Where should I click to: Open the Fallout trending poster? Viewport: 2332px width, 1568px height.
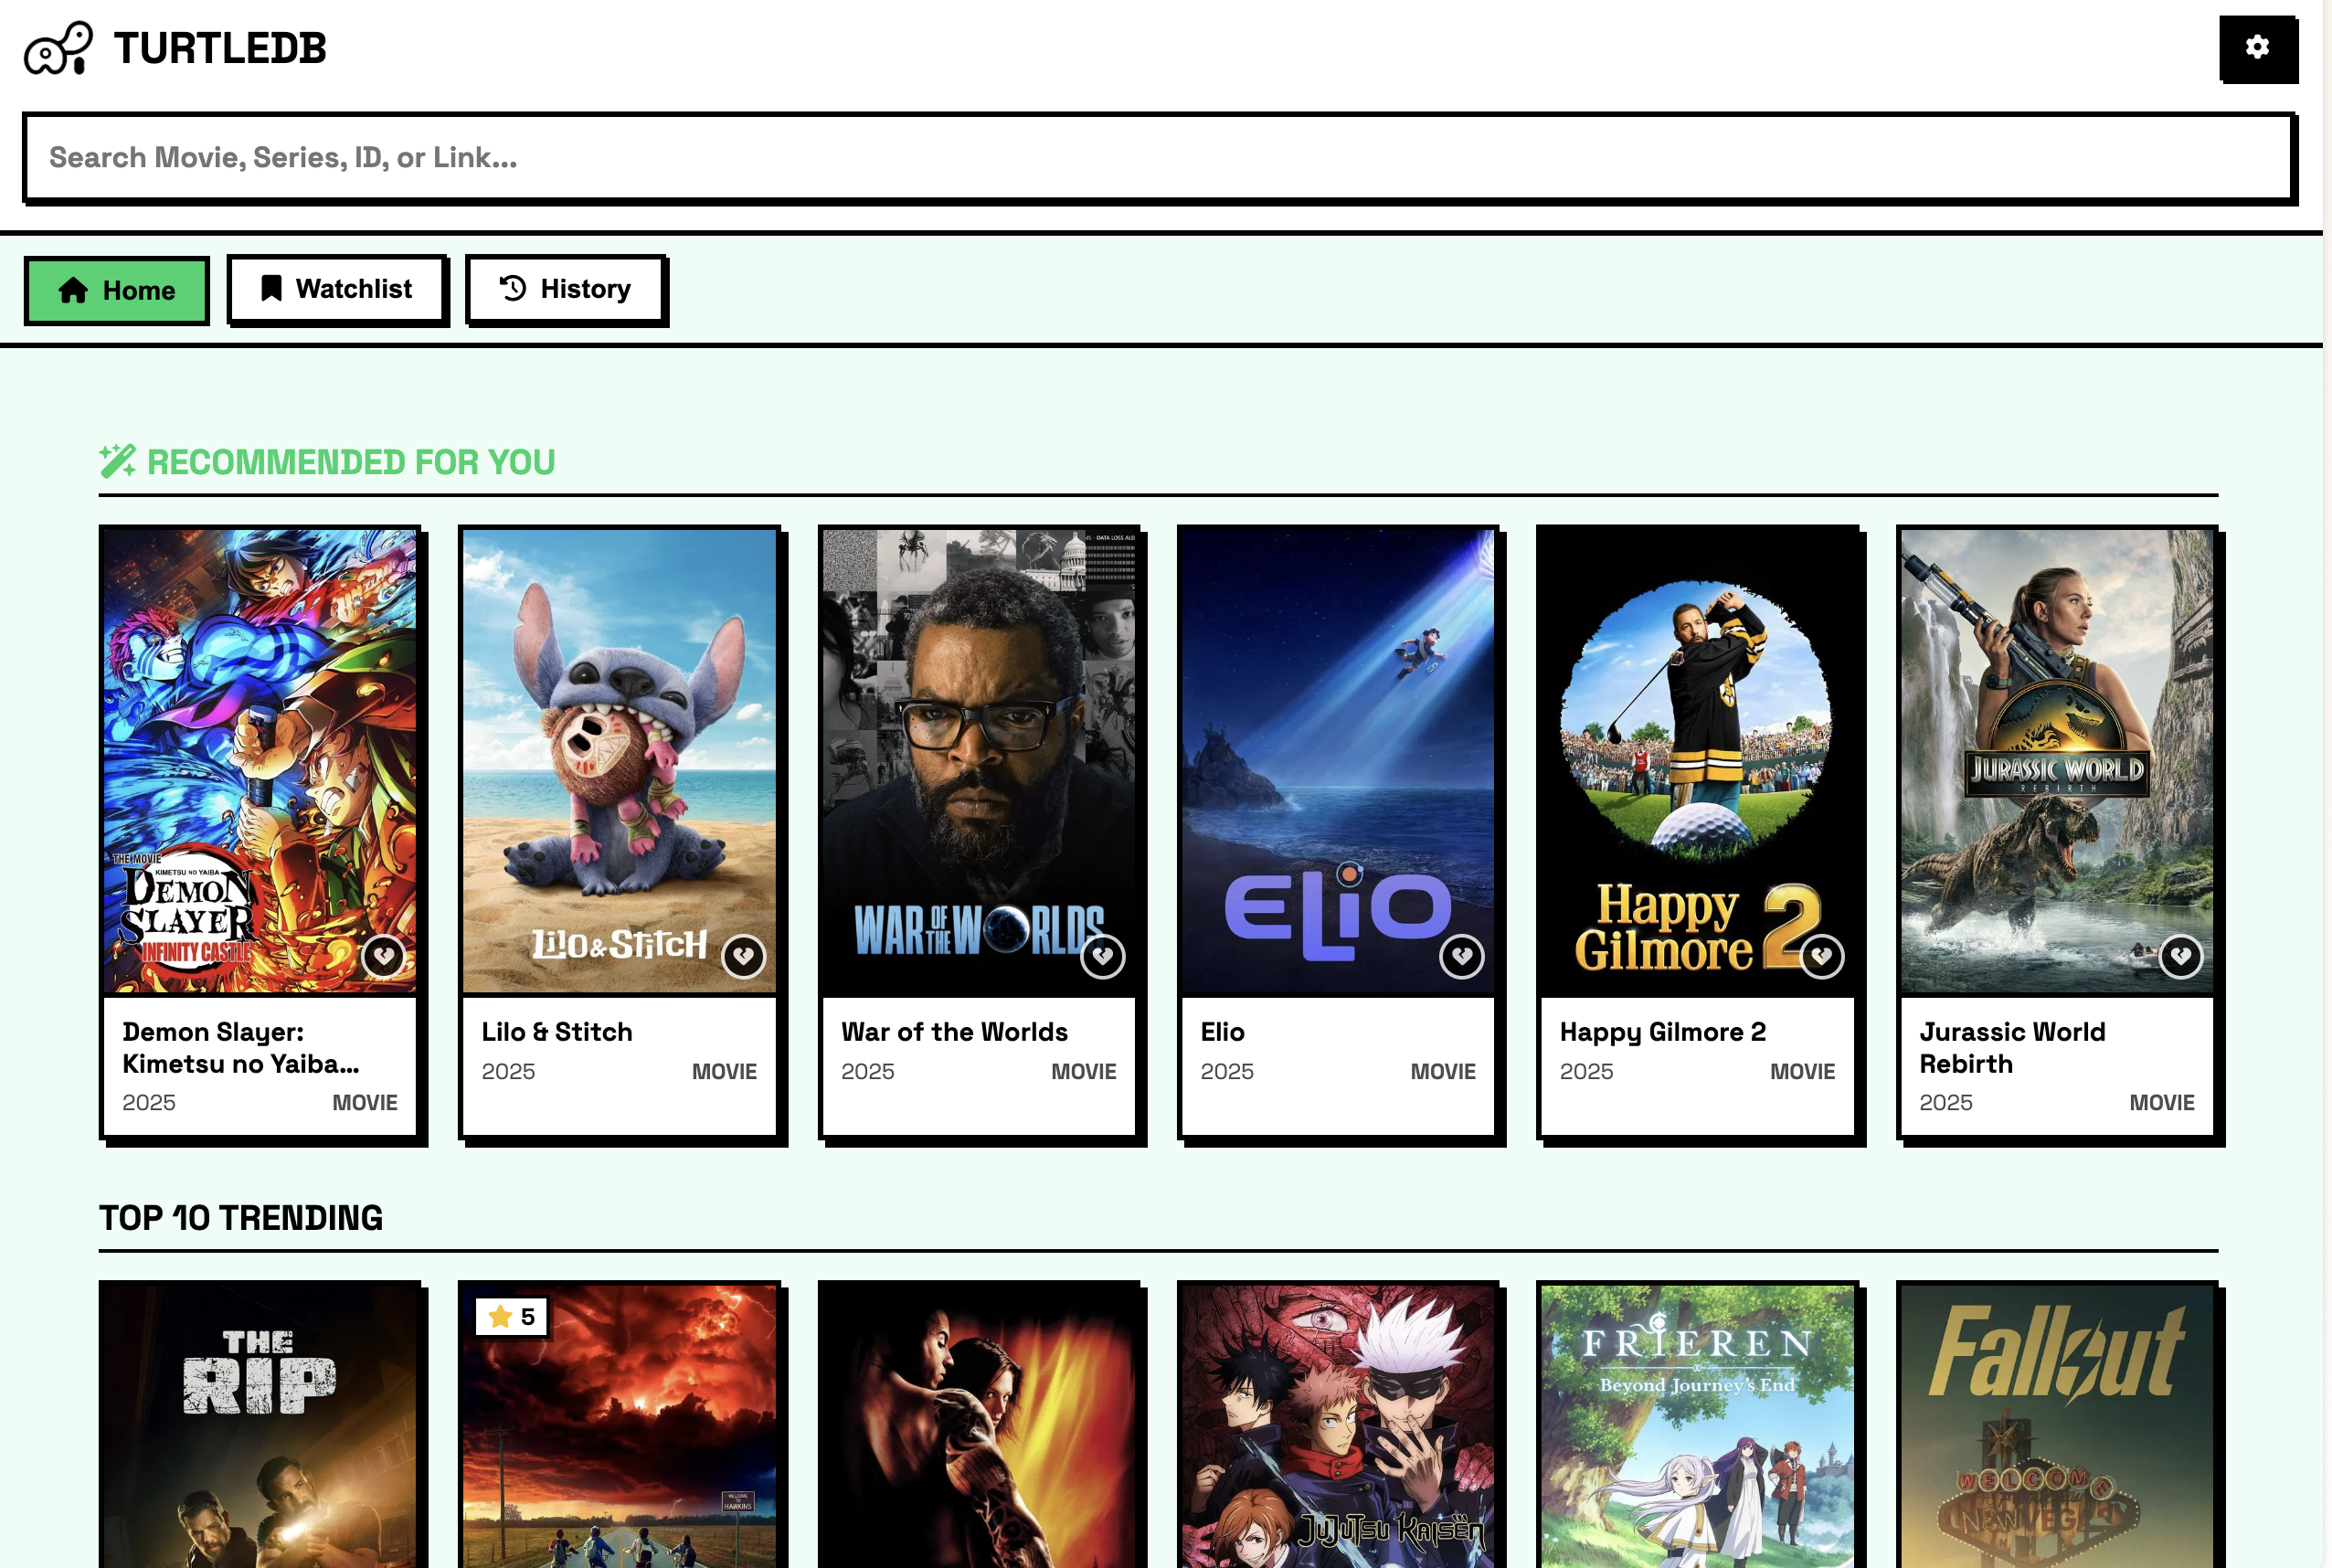2056,1425
